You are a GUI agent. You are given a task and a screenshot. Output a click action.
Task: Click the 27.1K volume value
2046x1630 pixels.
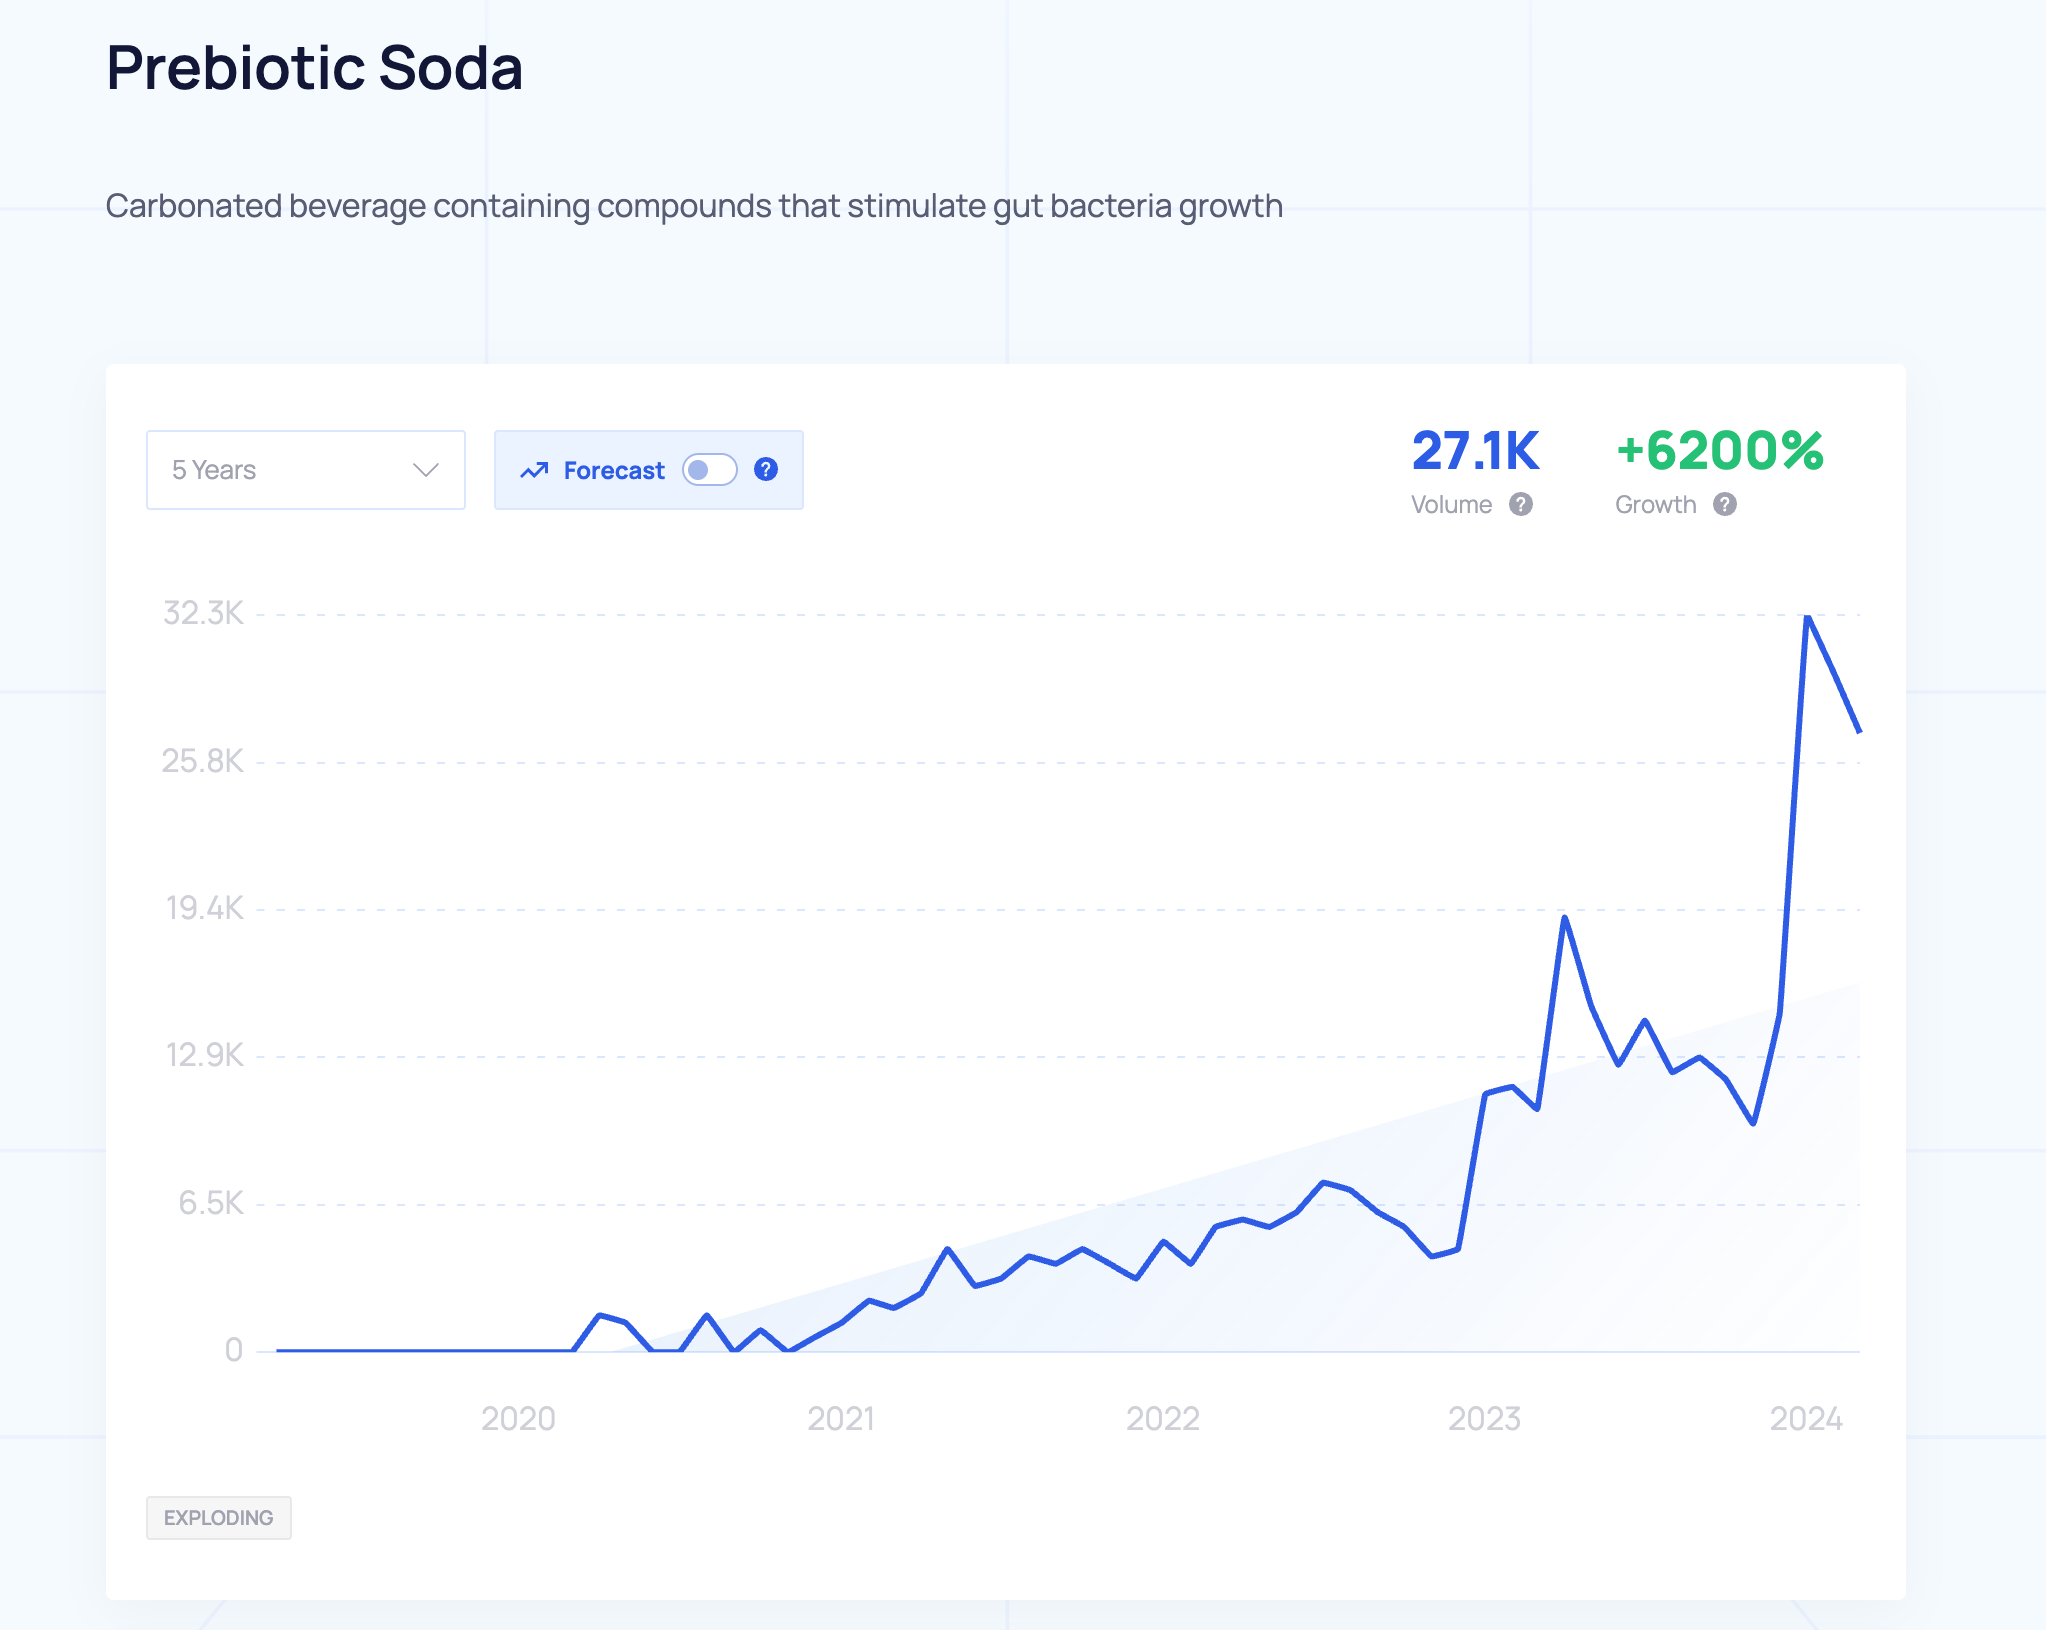1475,451
